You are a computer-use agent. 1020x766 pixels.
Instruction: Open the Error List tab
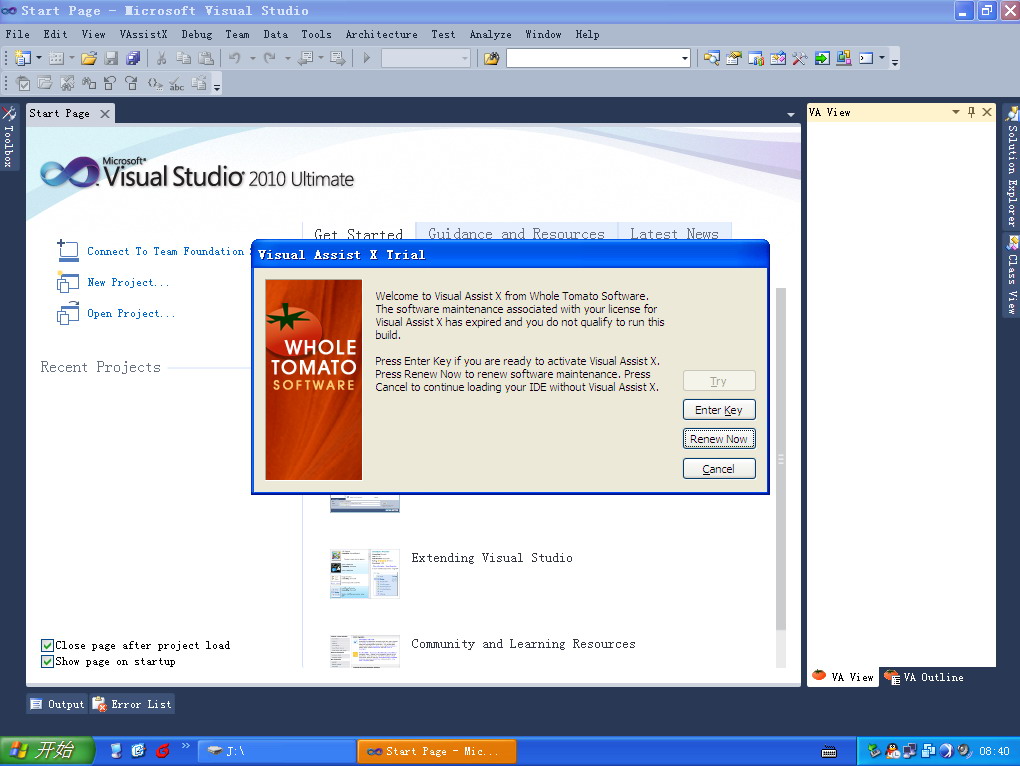pyautogui.click(x=132, y=704)
